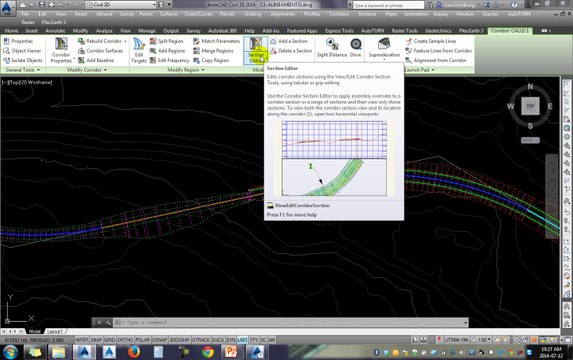
Task: Click Alignment from Corridor tool
Action: pyautogui.click(x=436, y=60)
